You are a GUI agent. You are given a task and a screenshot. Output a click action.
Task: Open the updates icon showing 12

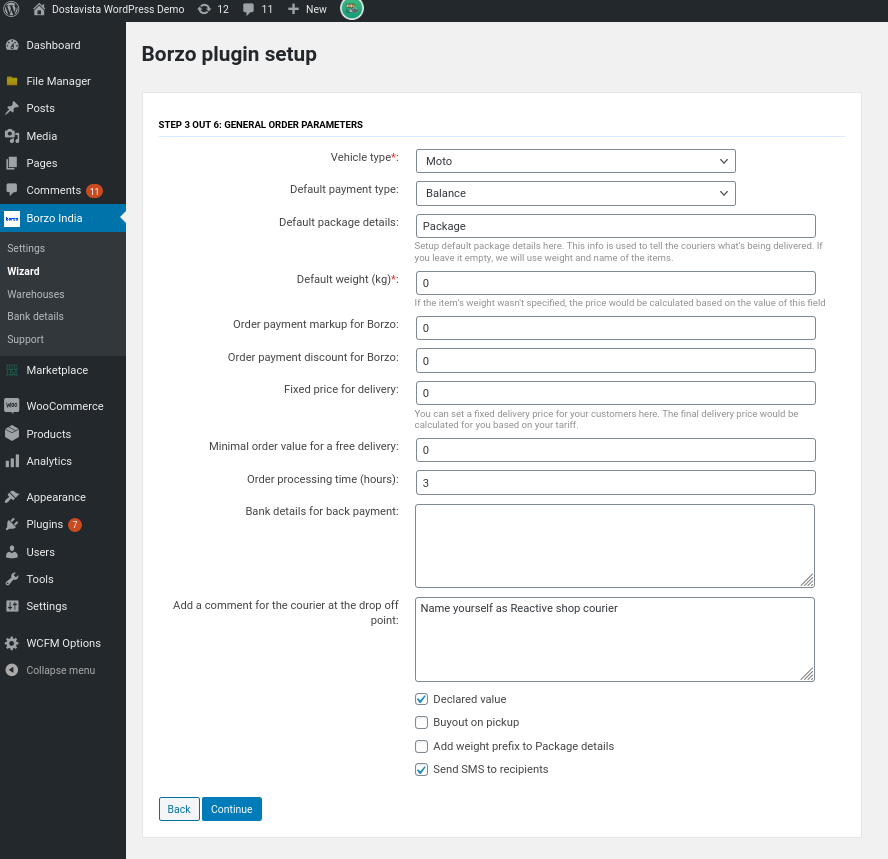[x=204, y=9]
